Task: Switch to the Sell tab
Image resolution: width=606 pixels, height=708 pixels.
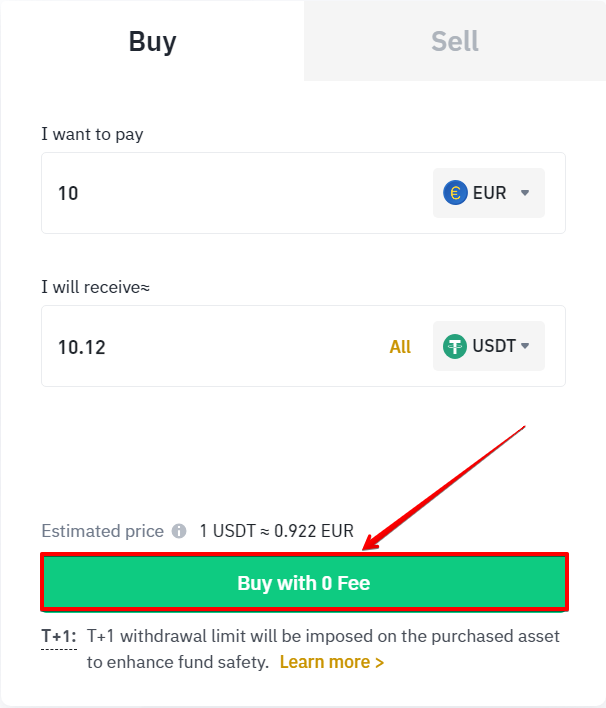Action: coord(455,41)
